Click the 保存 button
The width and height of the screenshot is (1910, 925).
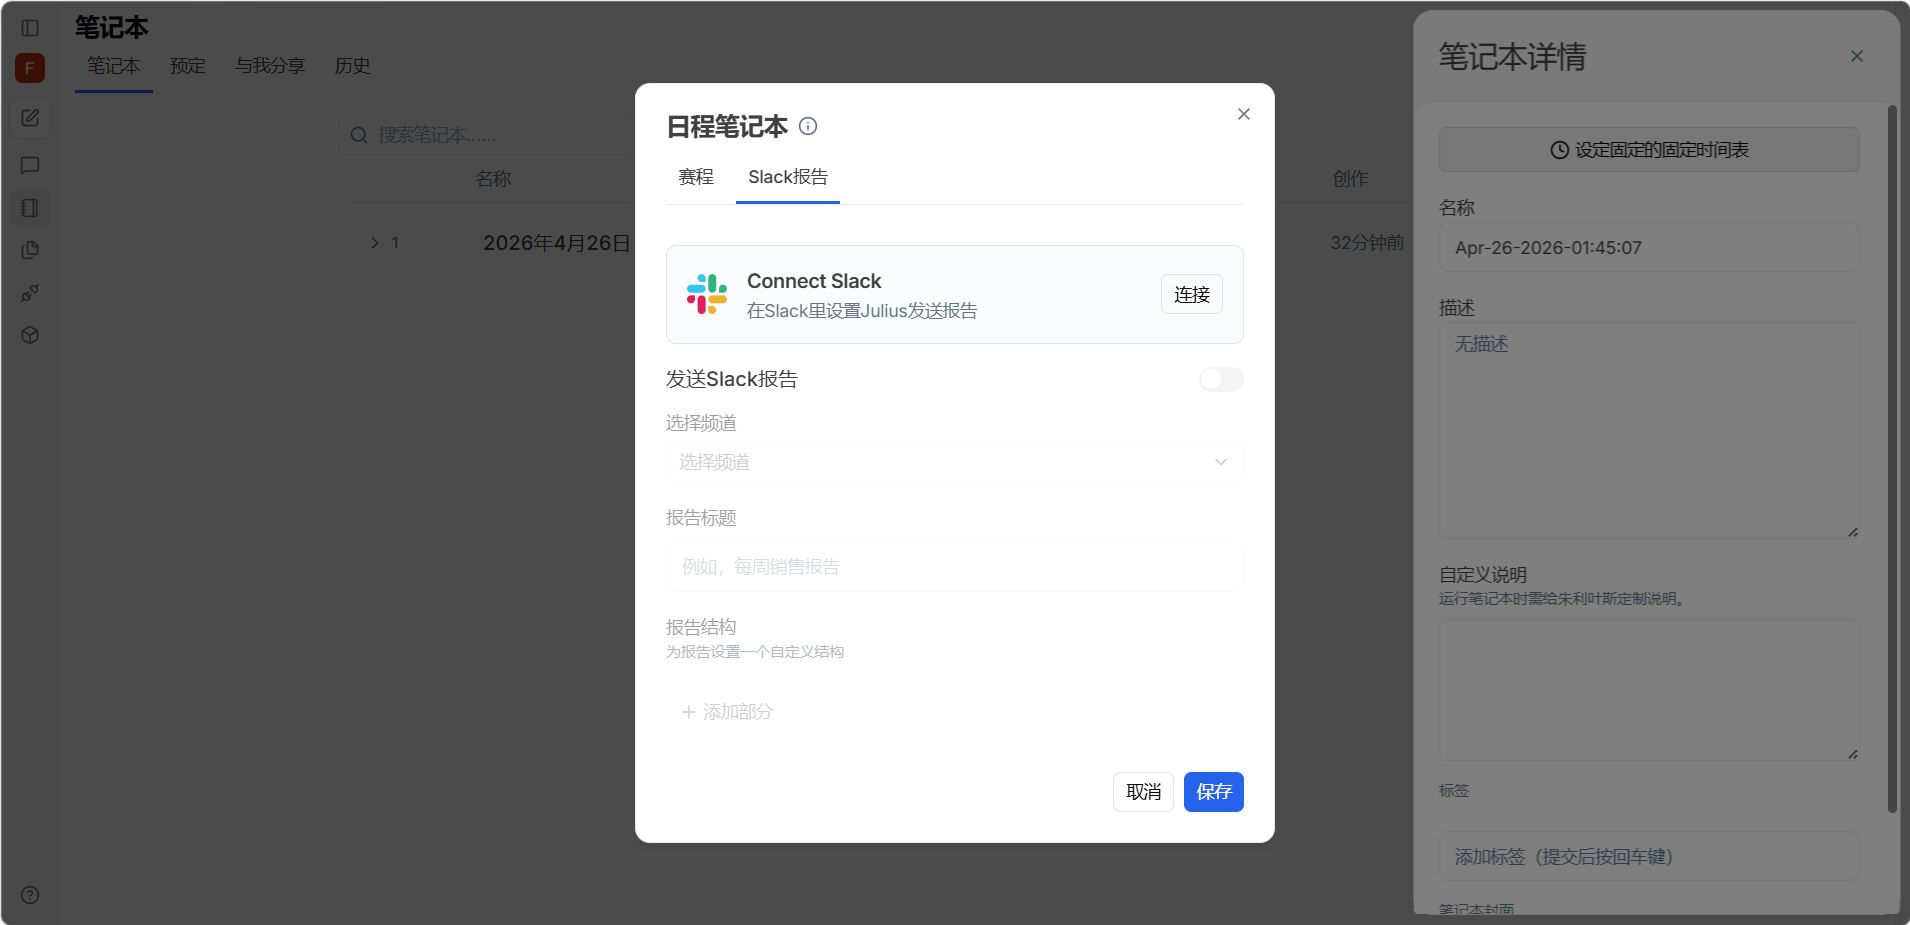click(1214, 792)
